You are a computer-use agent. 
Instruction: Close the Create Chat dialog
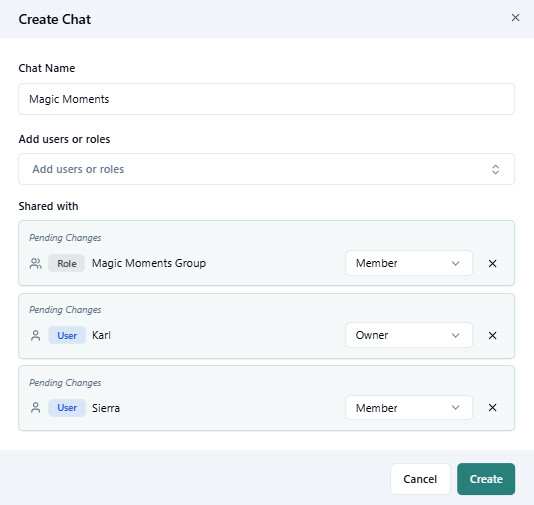click(x=515, y=18)
